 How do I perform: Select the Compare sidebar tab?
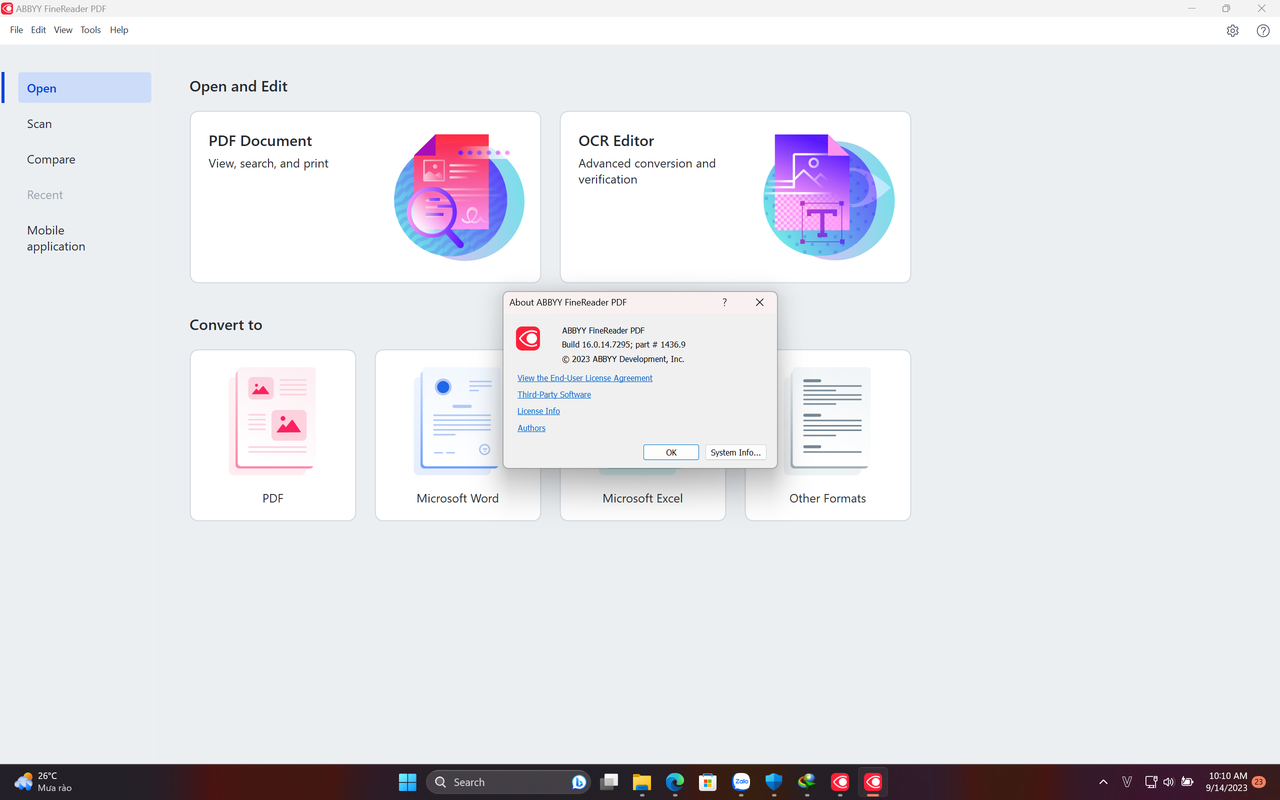(x=84, y=159)
